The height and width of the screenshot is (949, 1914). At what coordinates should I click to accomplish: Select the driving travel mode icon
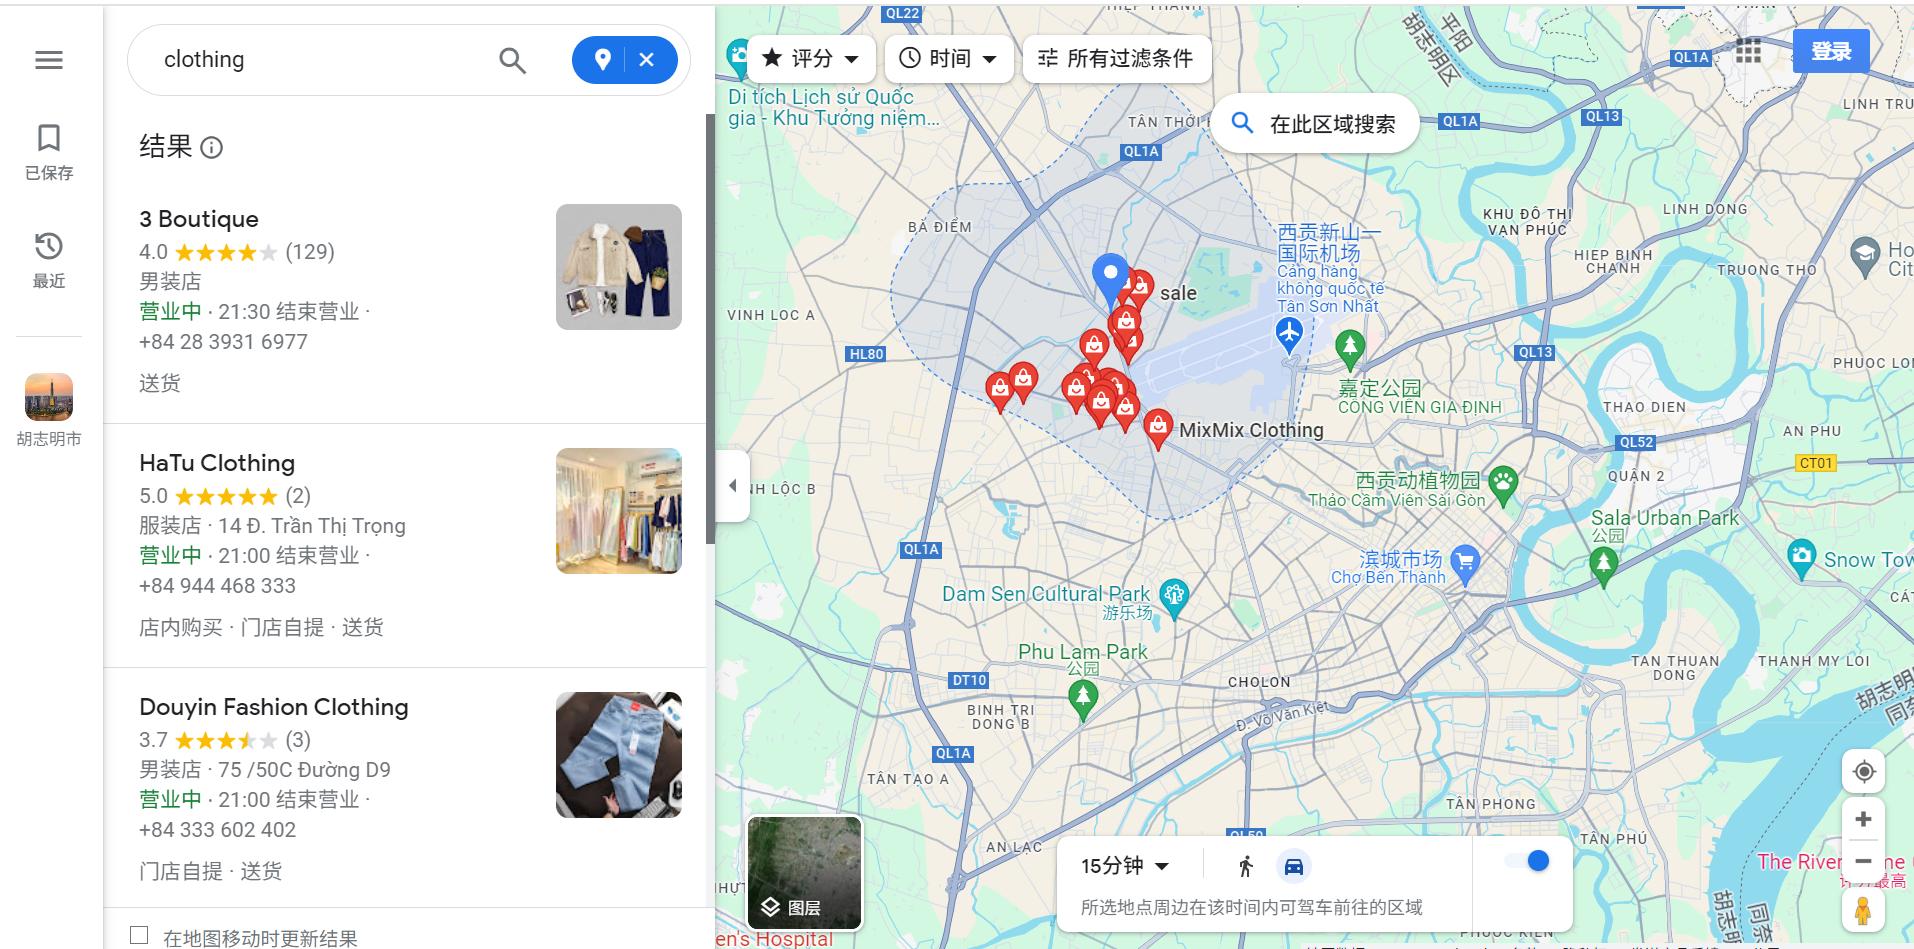coord(1294,866)
